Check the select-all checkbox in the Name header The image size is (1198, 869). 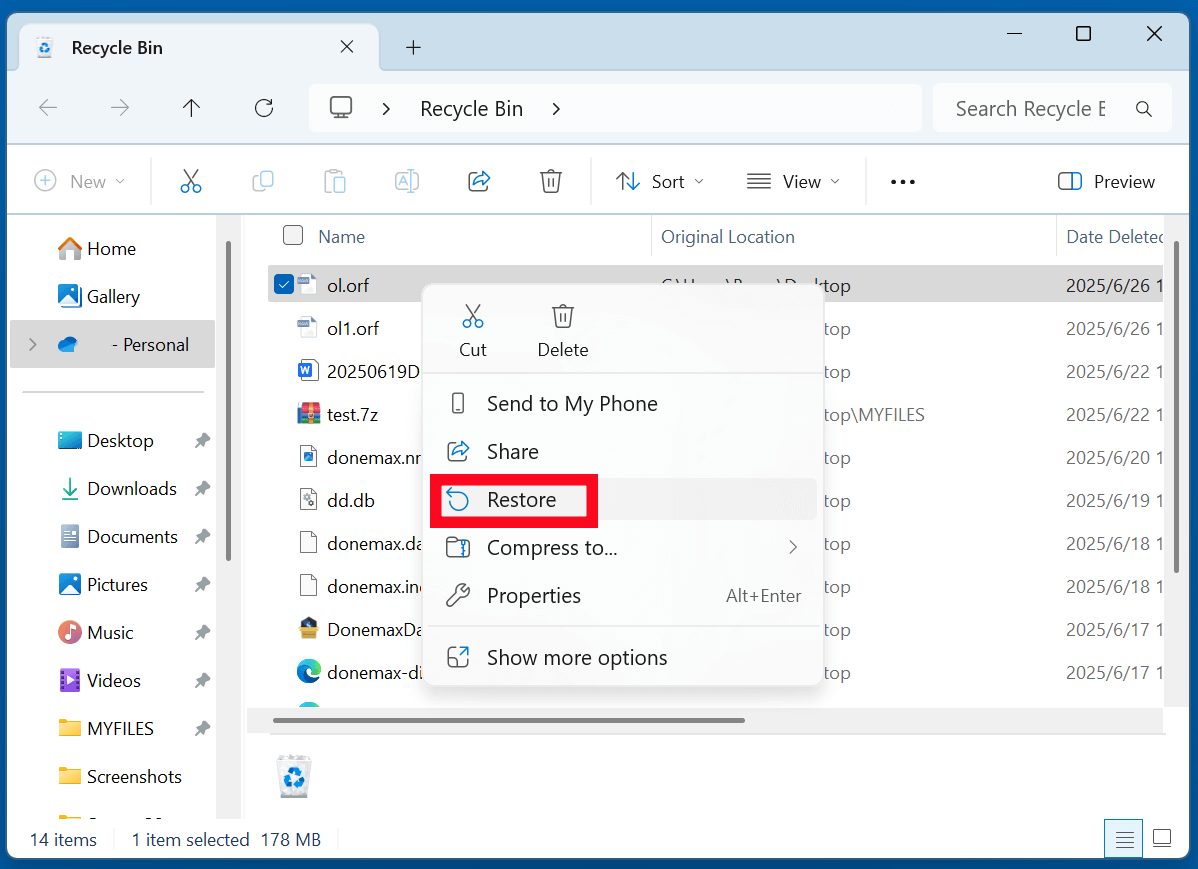click(x=292, y=235)
